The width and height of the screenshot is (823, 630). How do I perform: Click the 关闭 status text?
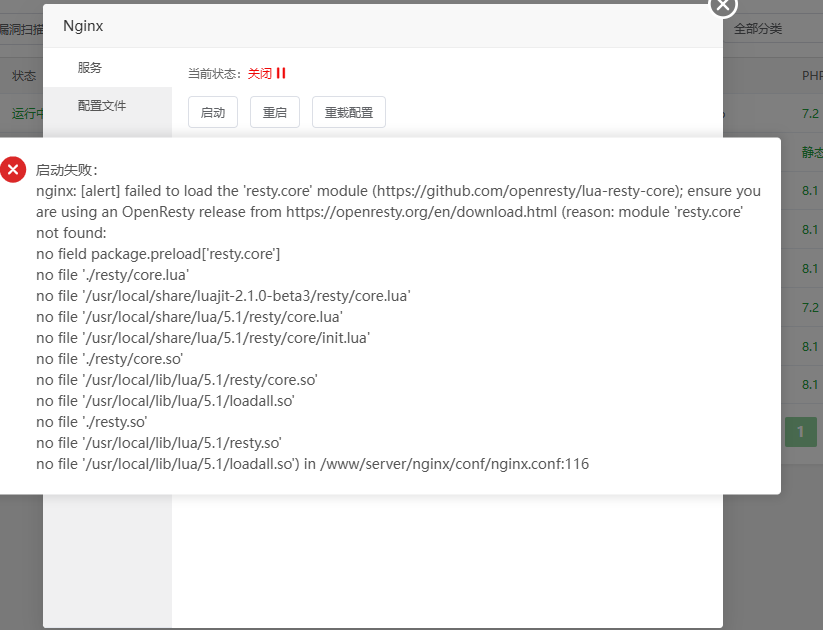[x=260, y=73]
